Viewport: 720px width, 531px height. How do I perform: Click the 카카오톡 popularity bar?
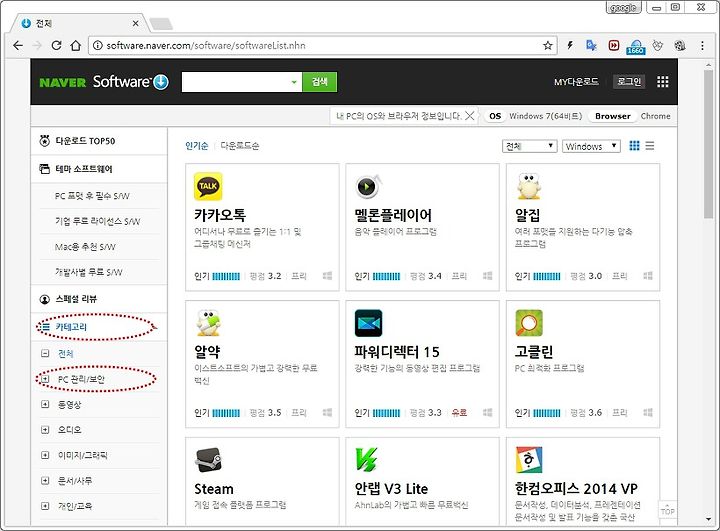[x=226, y=276]
